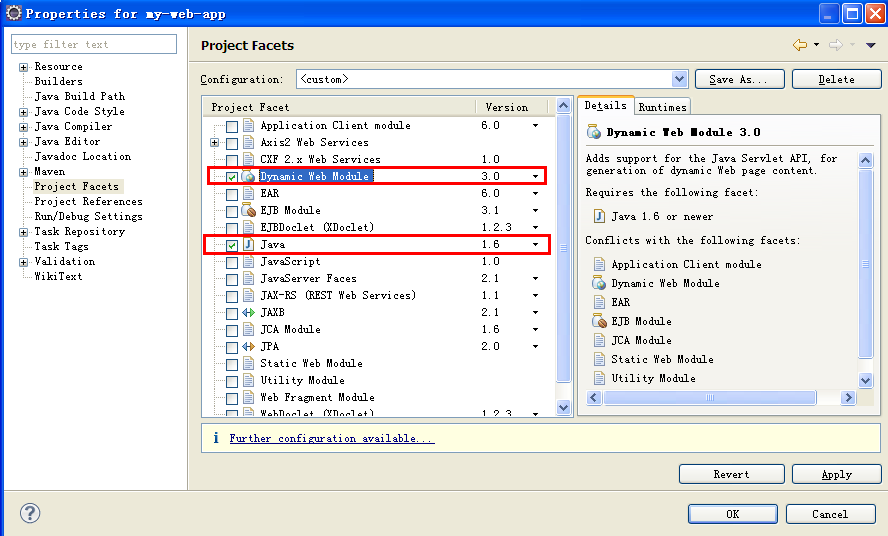Viewport: 888px width, 536px height.
Task: Select Java Build Path in the tree
Action: pos(80,96)
